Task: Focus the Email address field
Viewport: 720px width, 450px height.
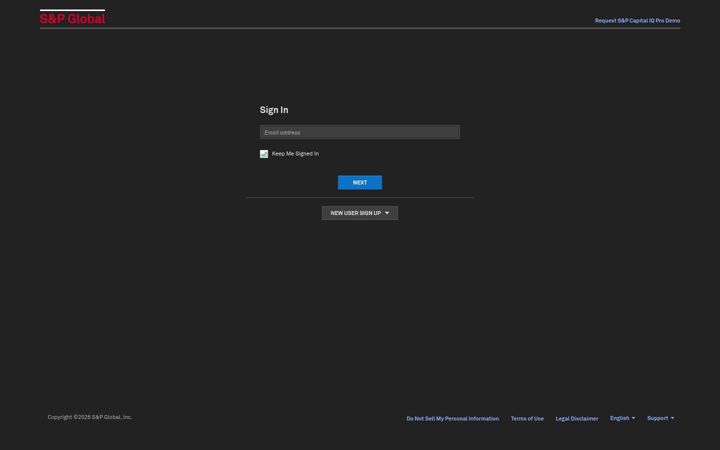Action: coord(360,132)
